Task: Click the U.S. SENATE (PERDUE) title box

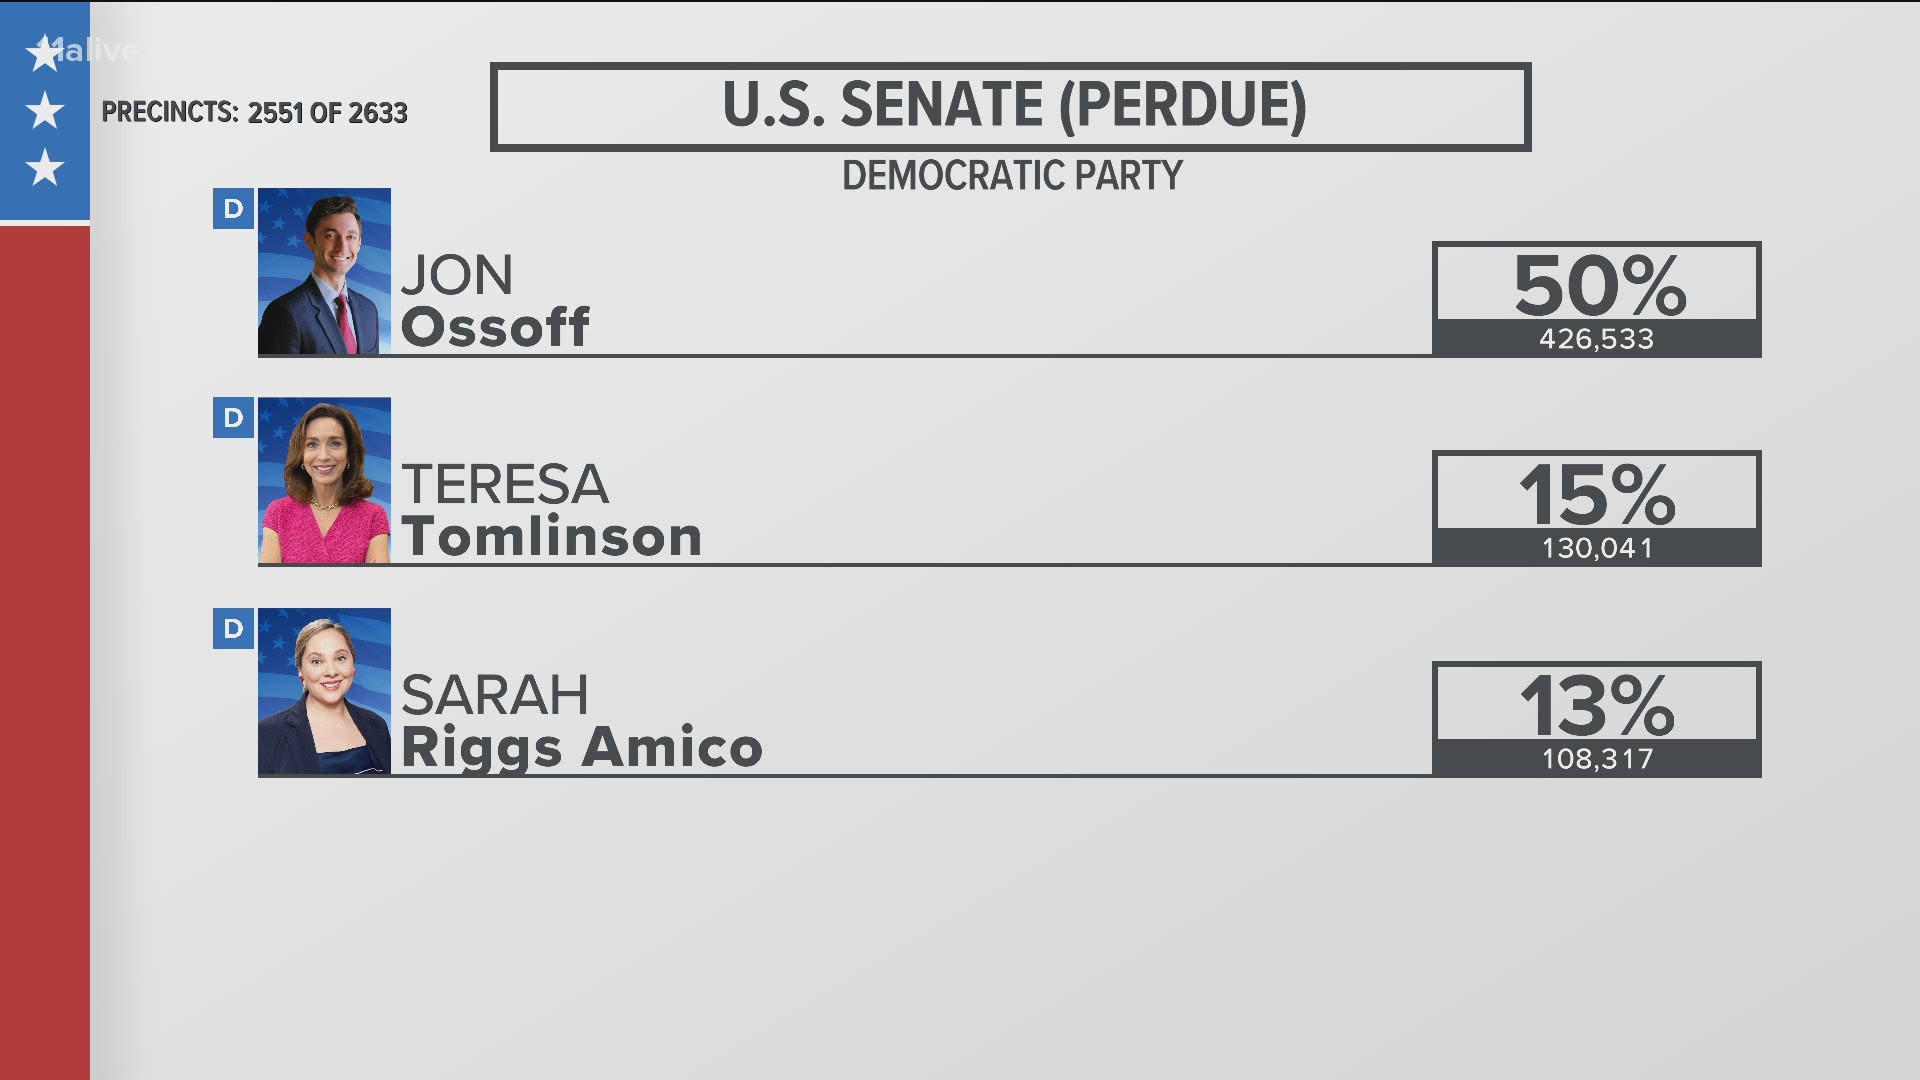Action: tap(1010, 107)
